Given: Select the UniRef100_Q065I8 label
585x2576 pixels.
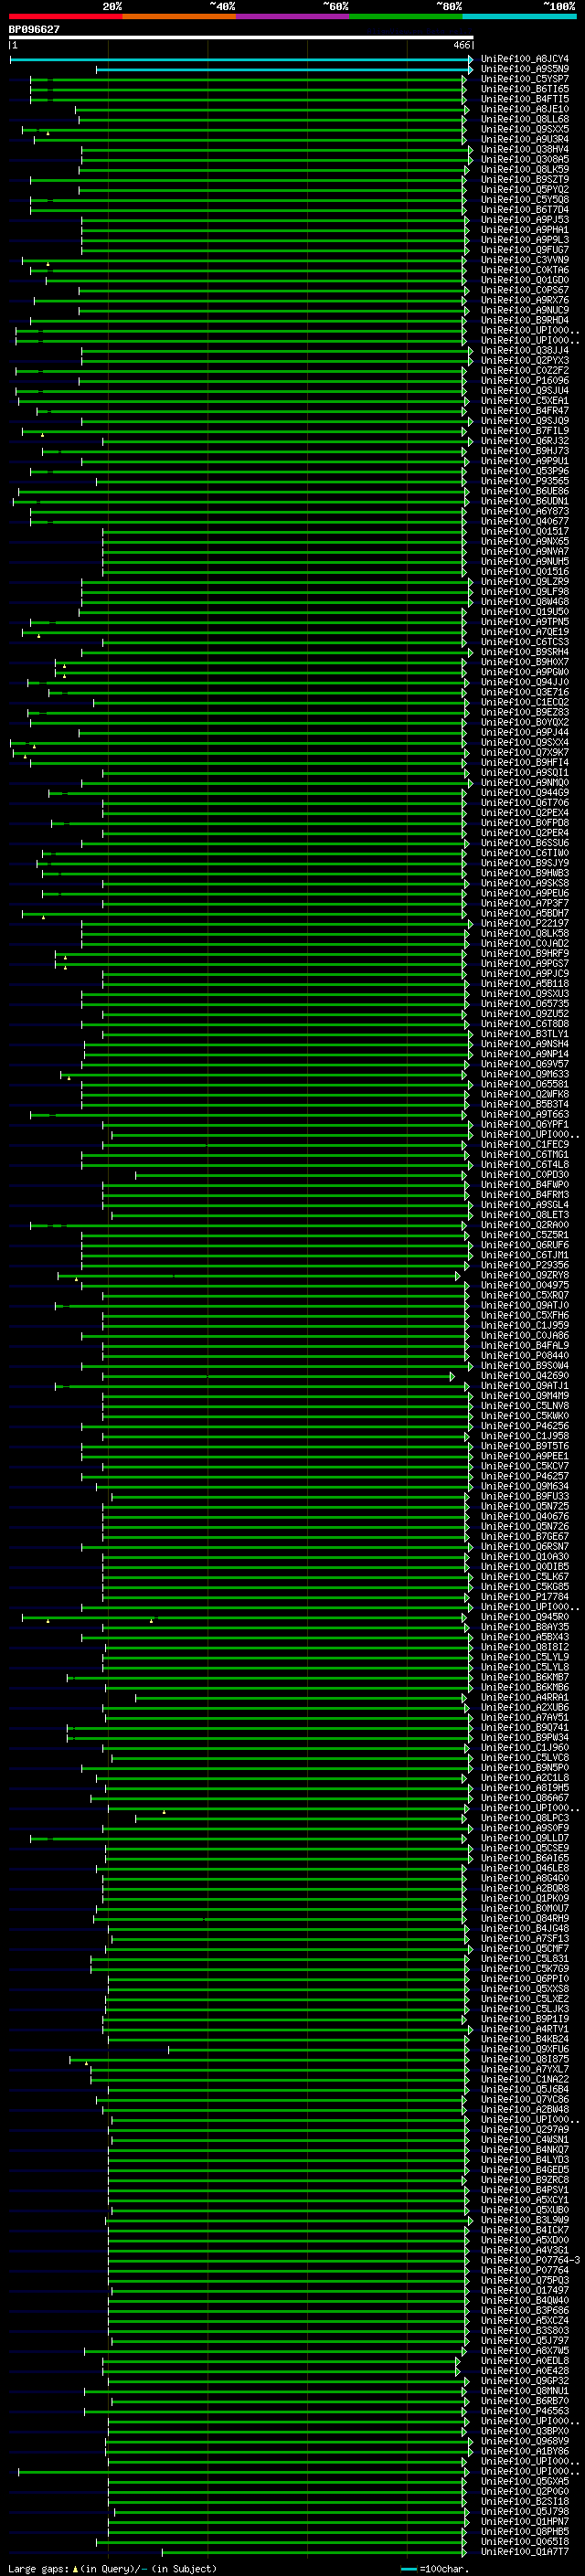Looking at the screenshot, I should point(524,2542).
